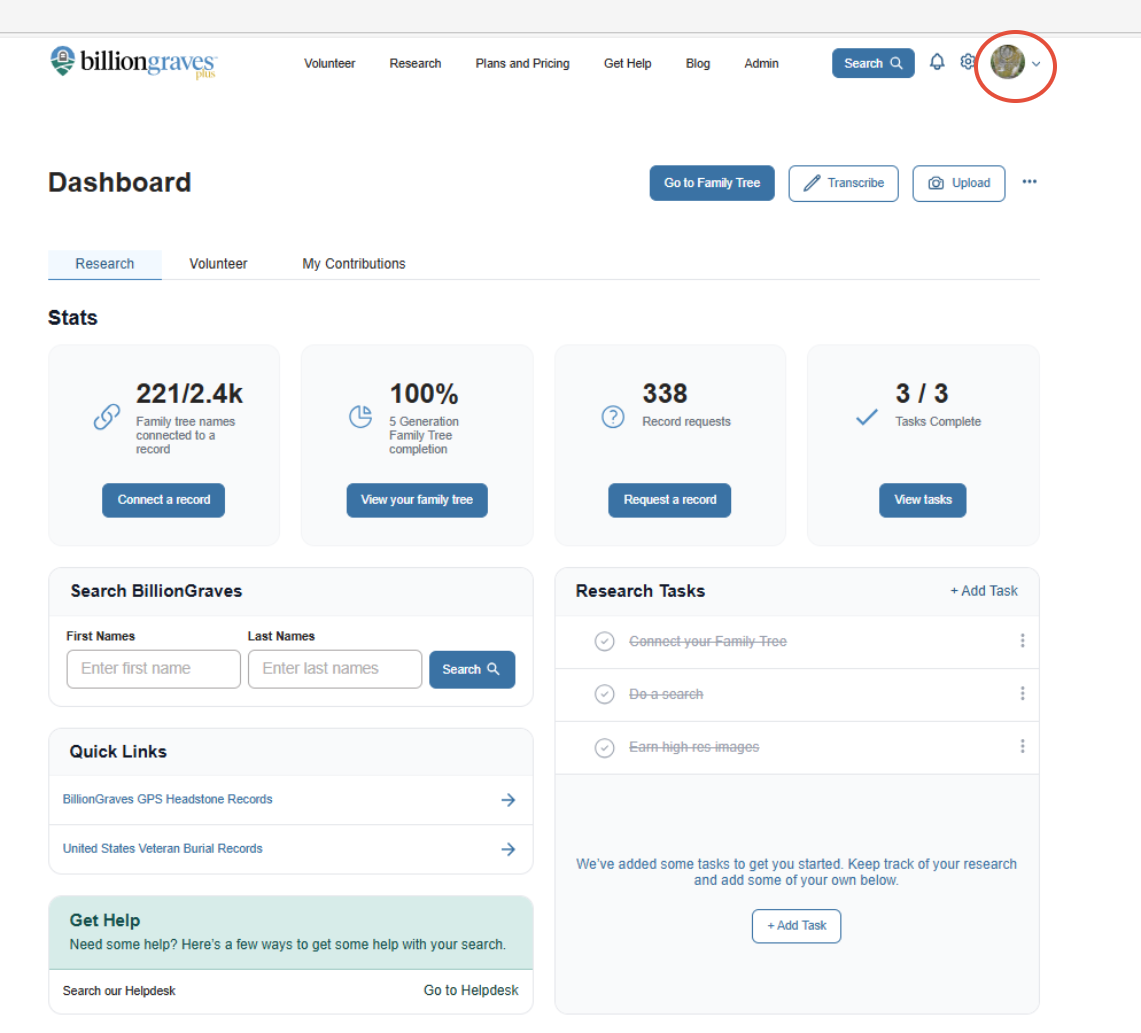Open the Blog page
The image size is (1141, 1033).
(x=698, y=63)
